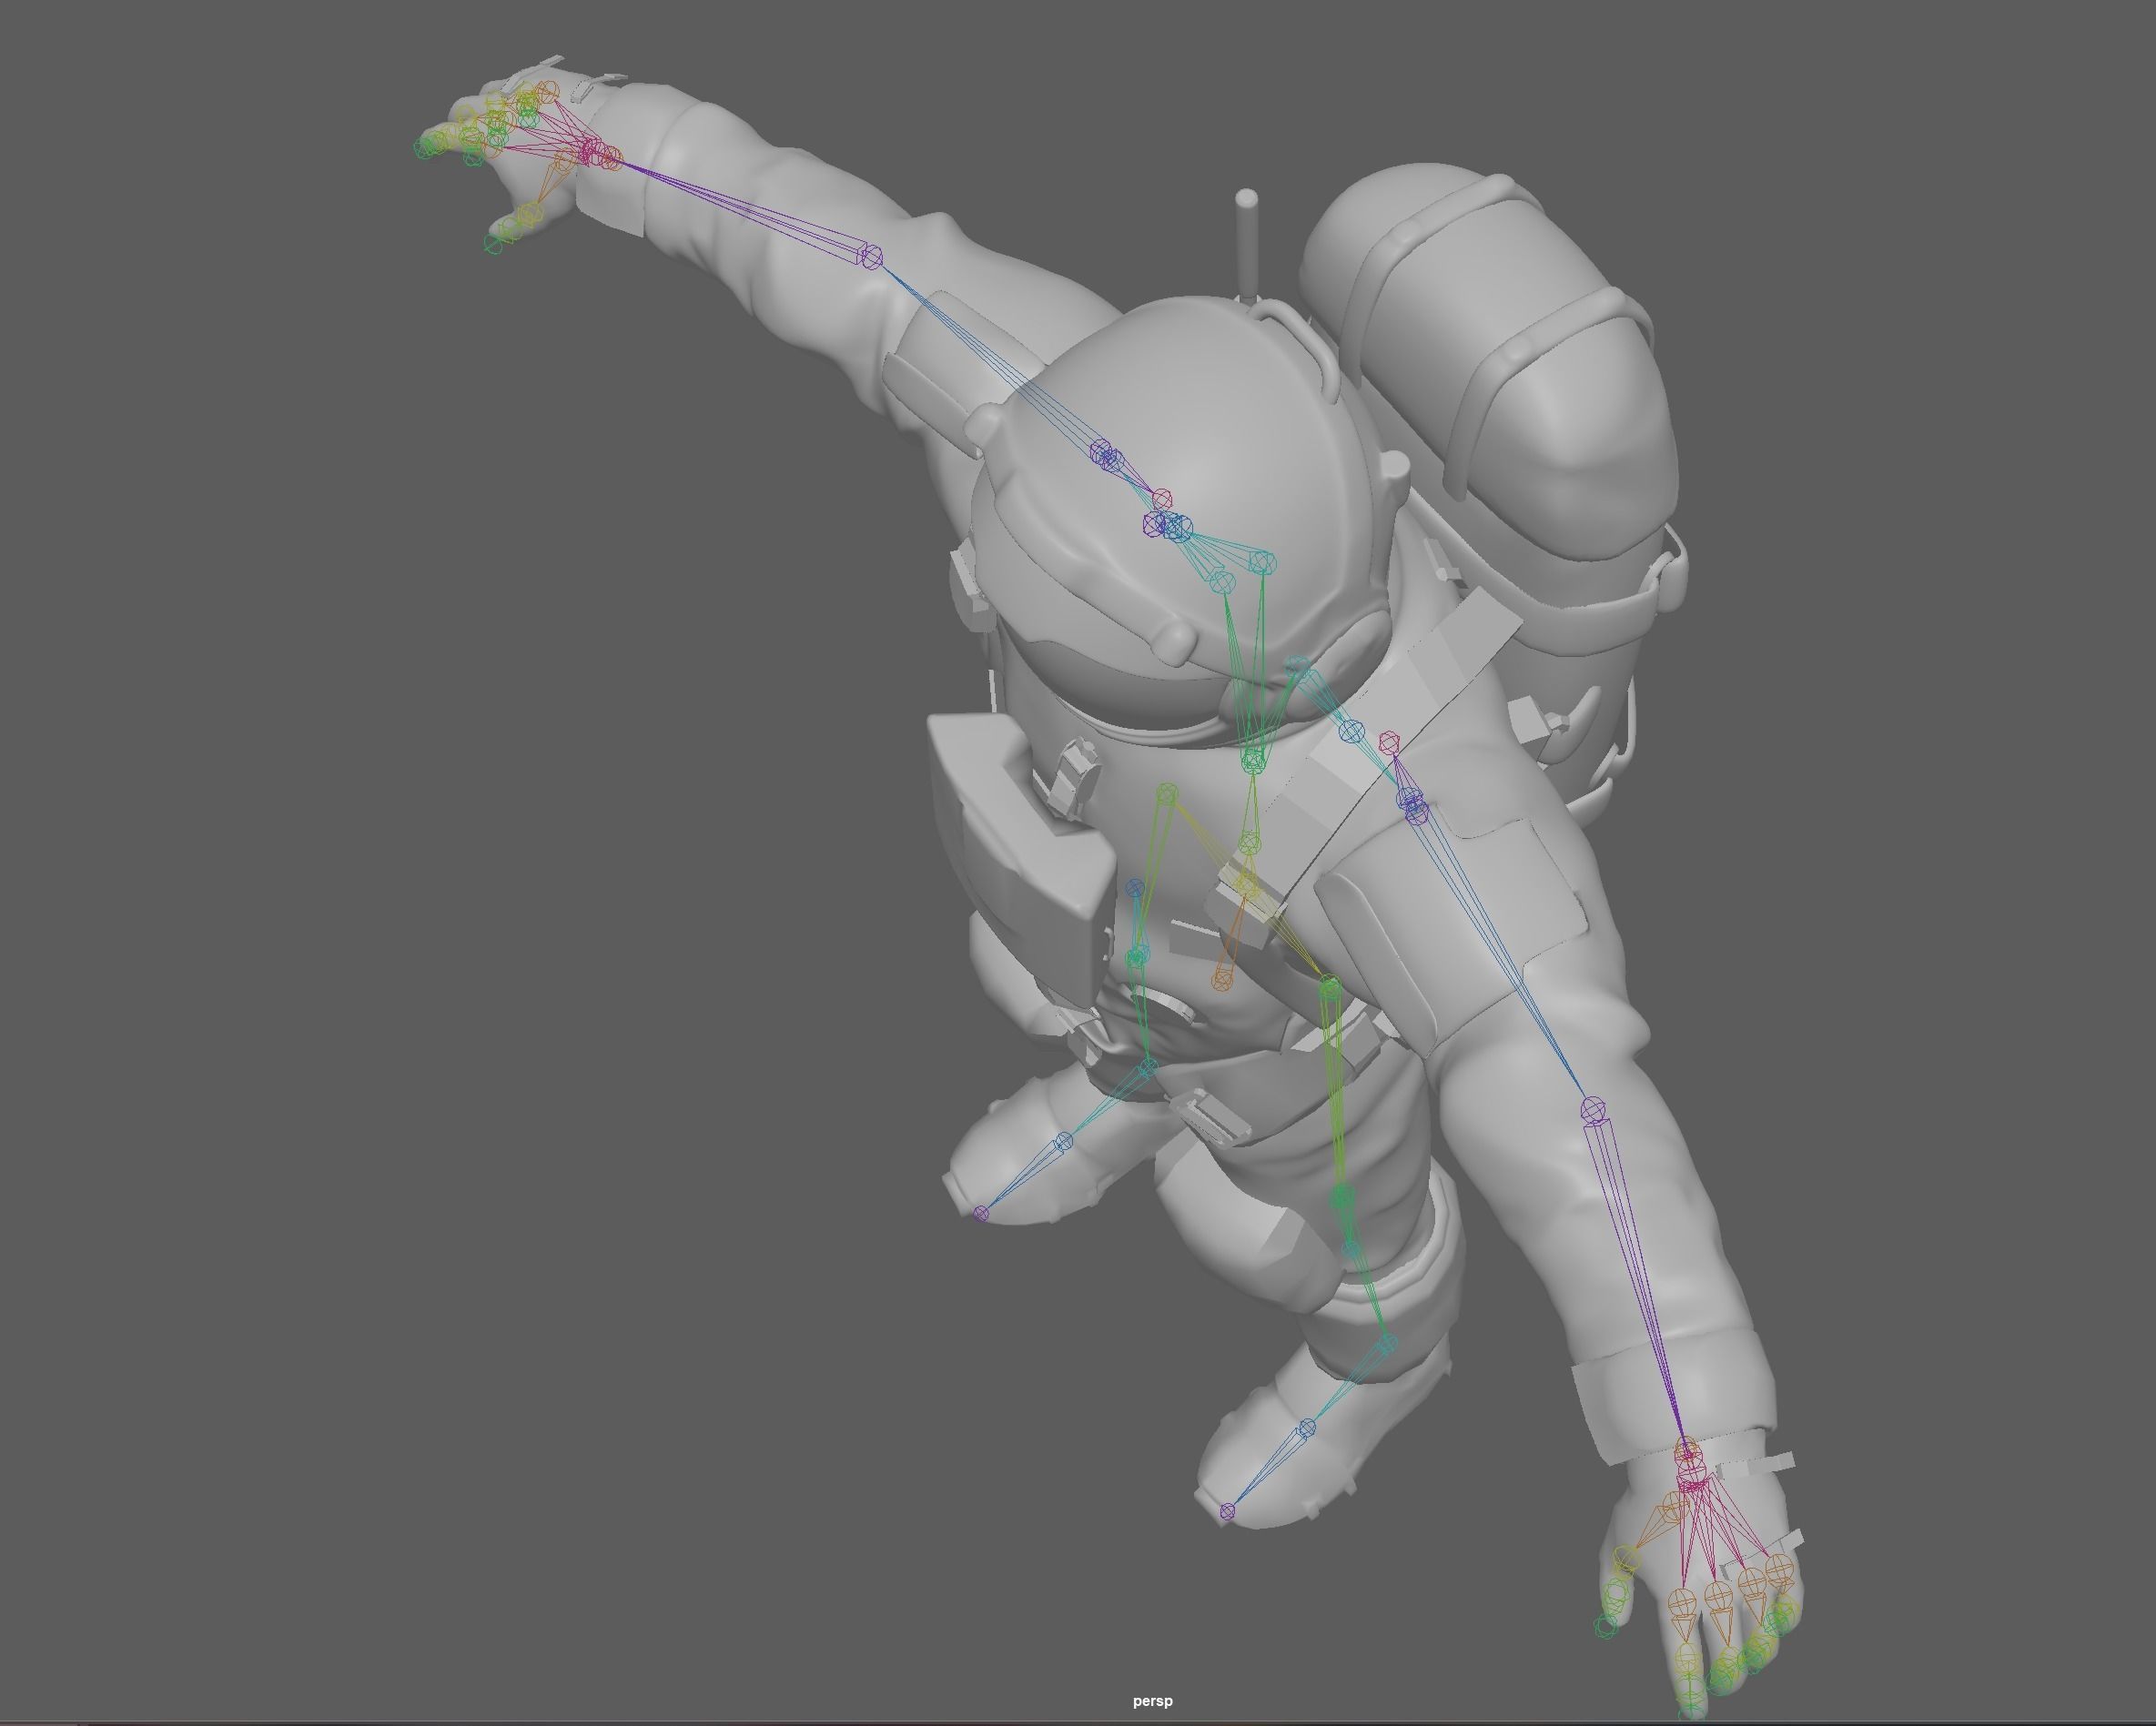Pick the lowered arm's thumb tip joint
Viewport: 2156px width, 1726px height.
pyautogui.click(x=1605, y=1627)
